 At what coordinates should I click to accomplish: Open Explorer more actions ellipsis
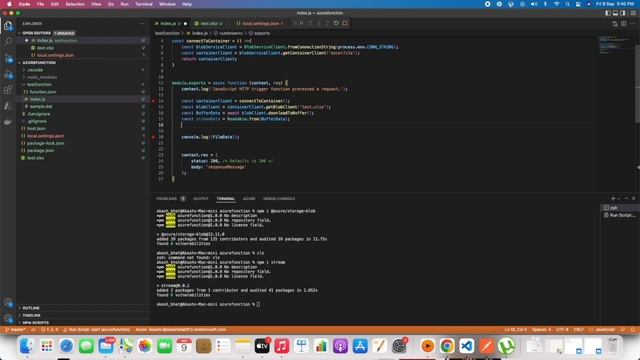point(142,24)
